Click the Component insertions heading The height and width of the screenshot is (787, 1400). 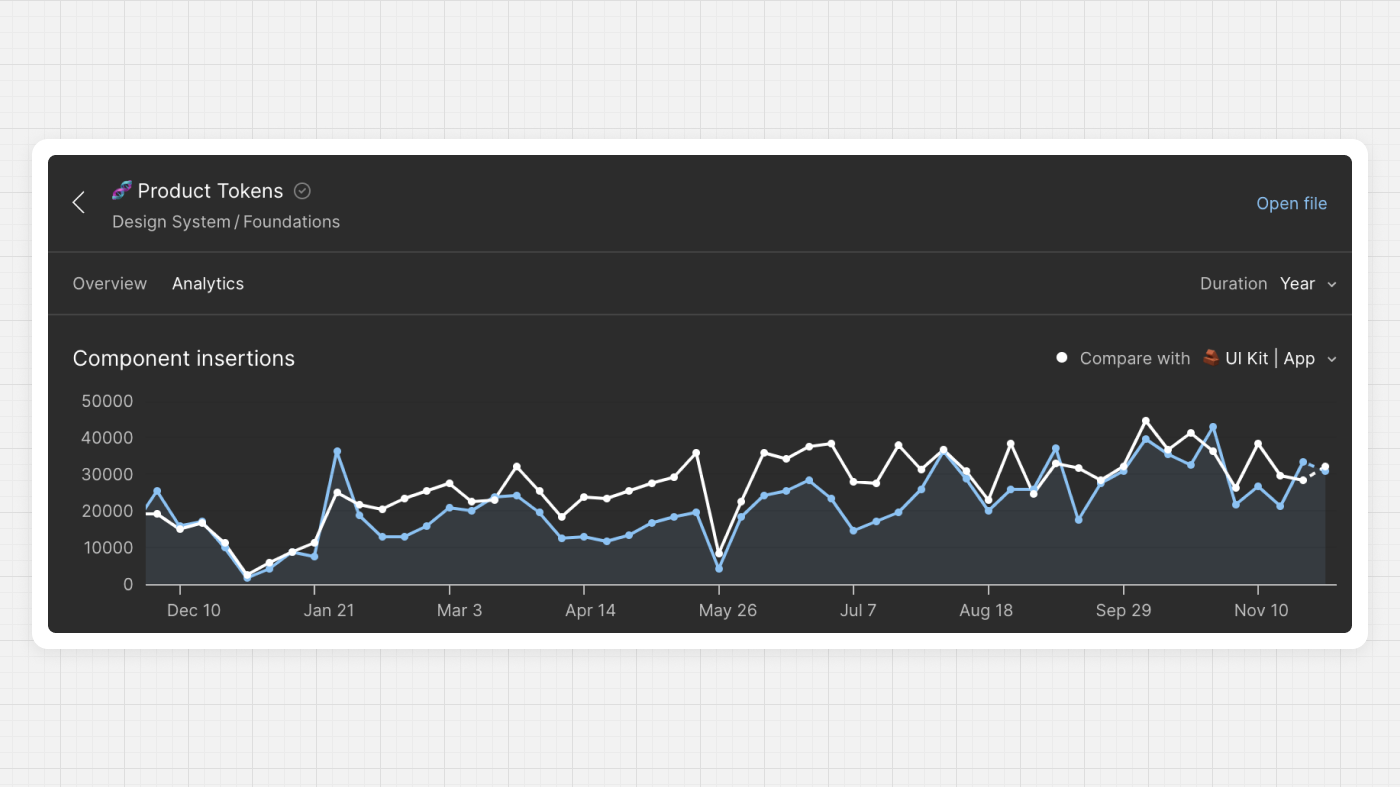point(184,358)
